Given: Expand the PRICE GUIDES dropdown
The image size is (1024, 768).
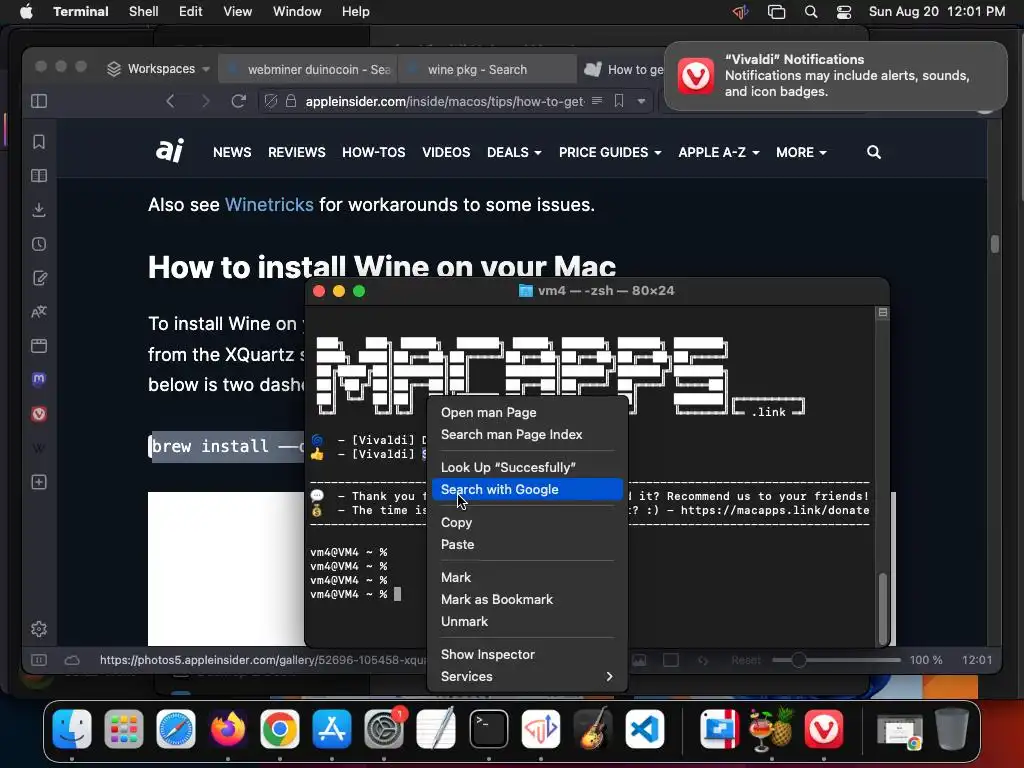Looking at the screenshot, I should (x=610, y=152).
